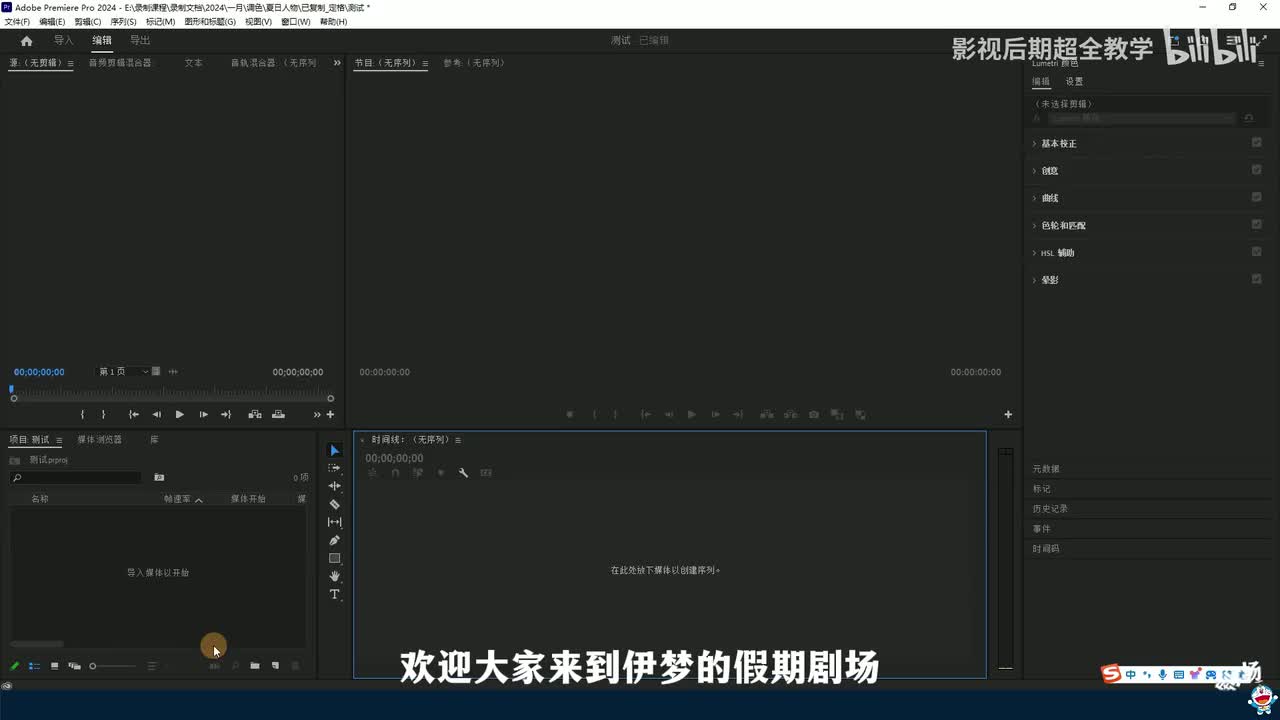Select the Pen tool
Image resolution: width=1280 pixels, height=720 pixels.
click(x=335, y=540)
